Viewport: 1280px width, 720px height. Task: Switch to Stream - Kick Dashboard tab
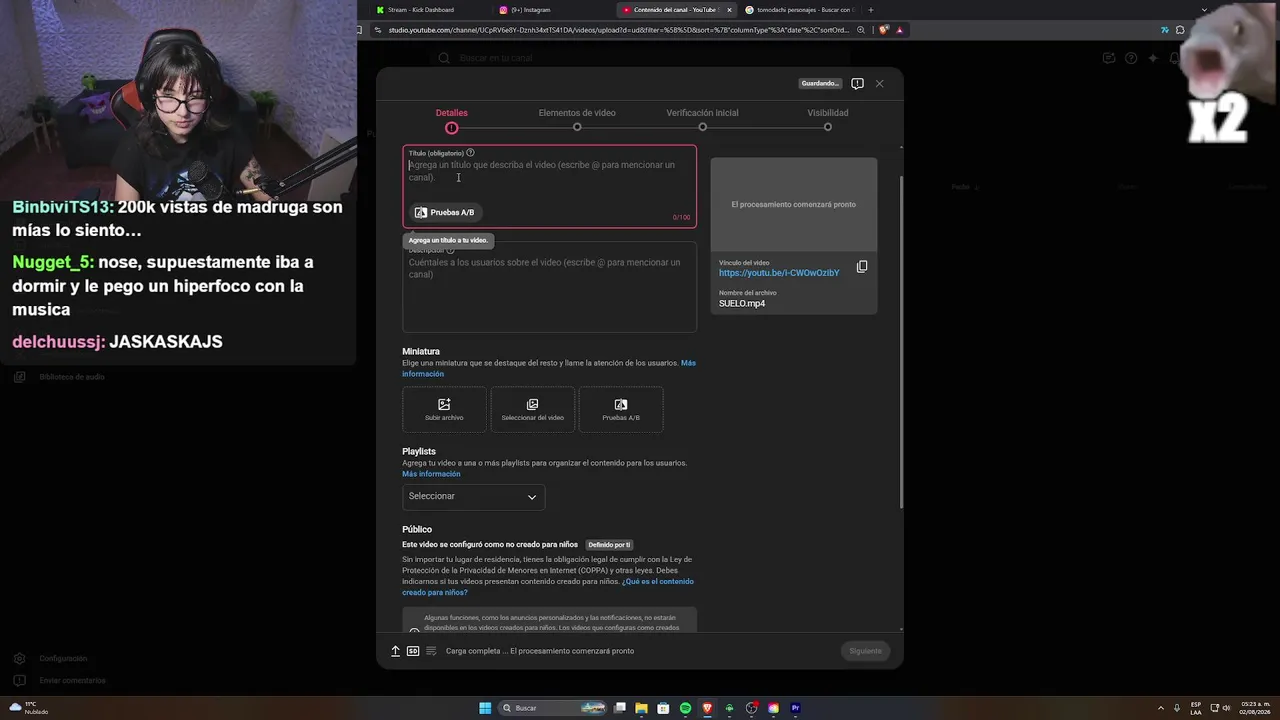(421, 10)
